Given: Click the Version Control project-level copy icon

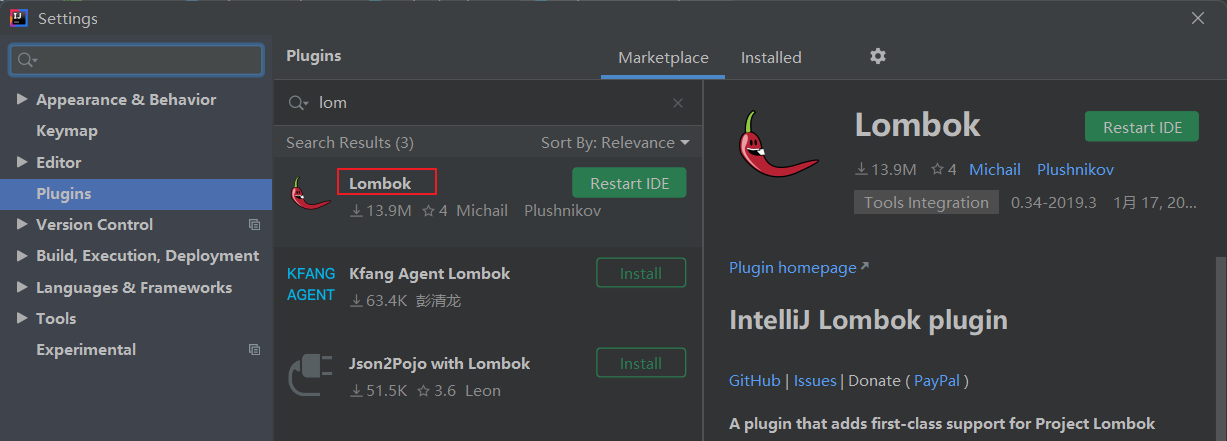Looking at the screenshot, I should pyautogui.click(x=254, y=225).
